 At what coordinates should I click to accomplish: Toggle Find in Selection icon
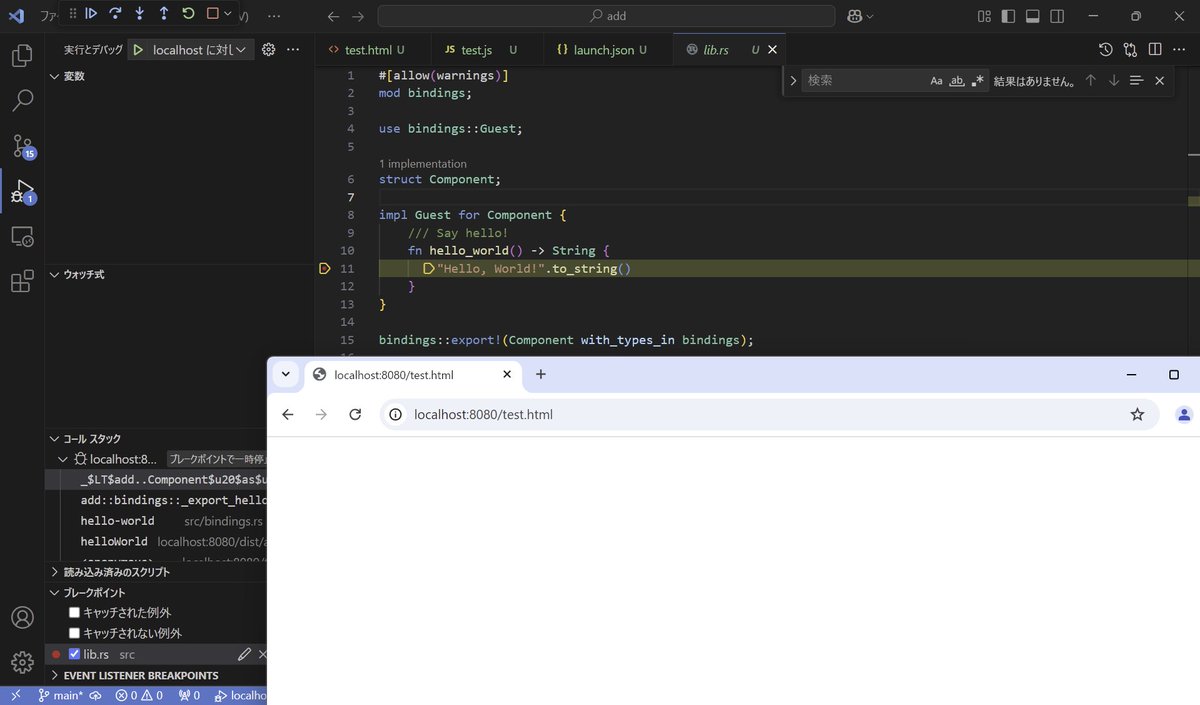click(1136, 81)
